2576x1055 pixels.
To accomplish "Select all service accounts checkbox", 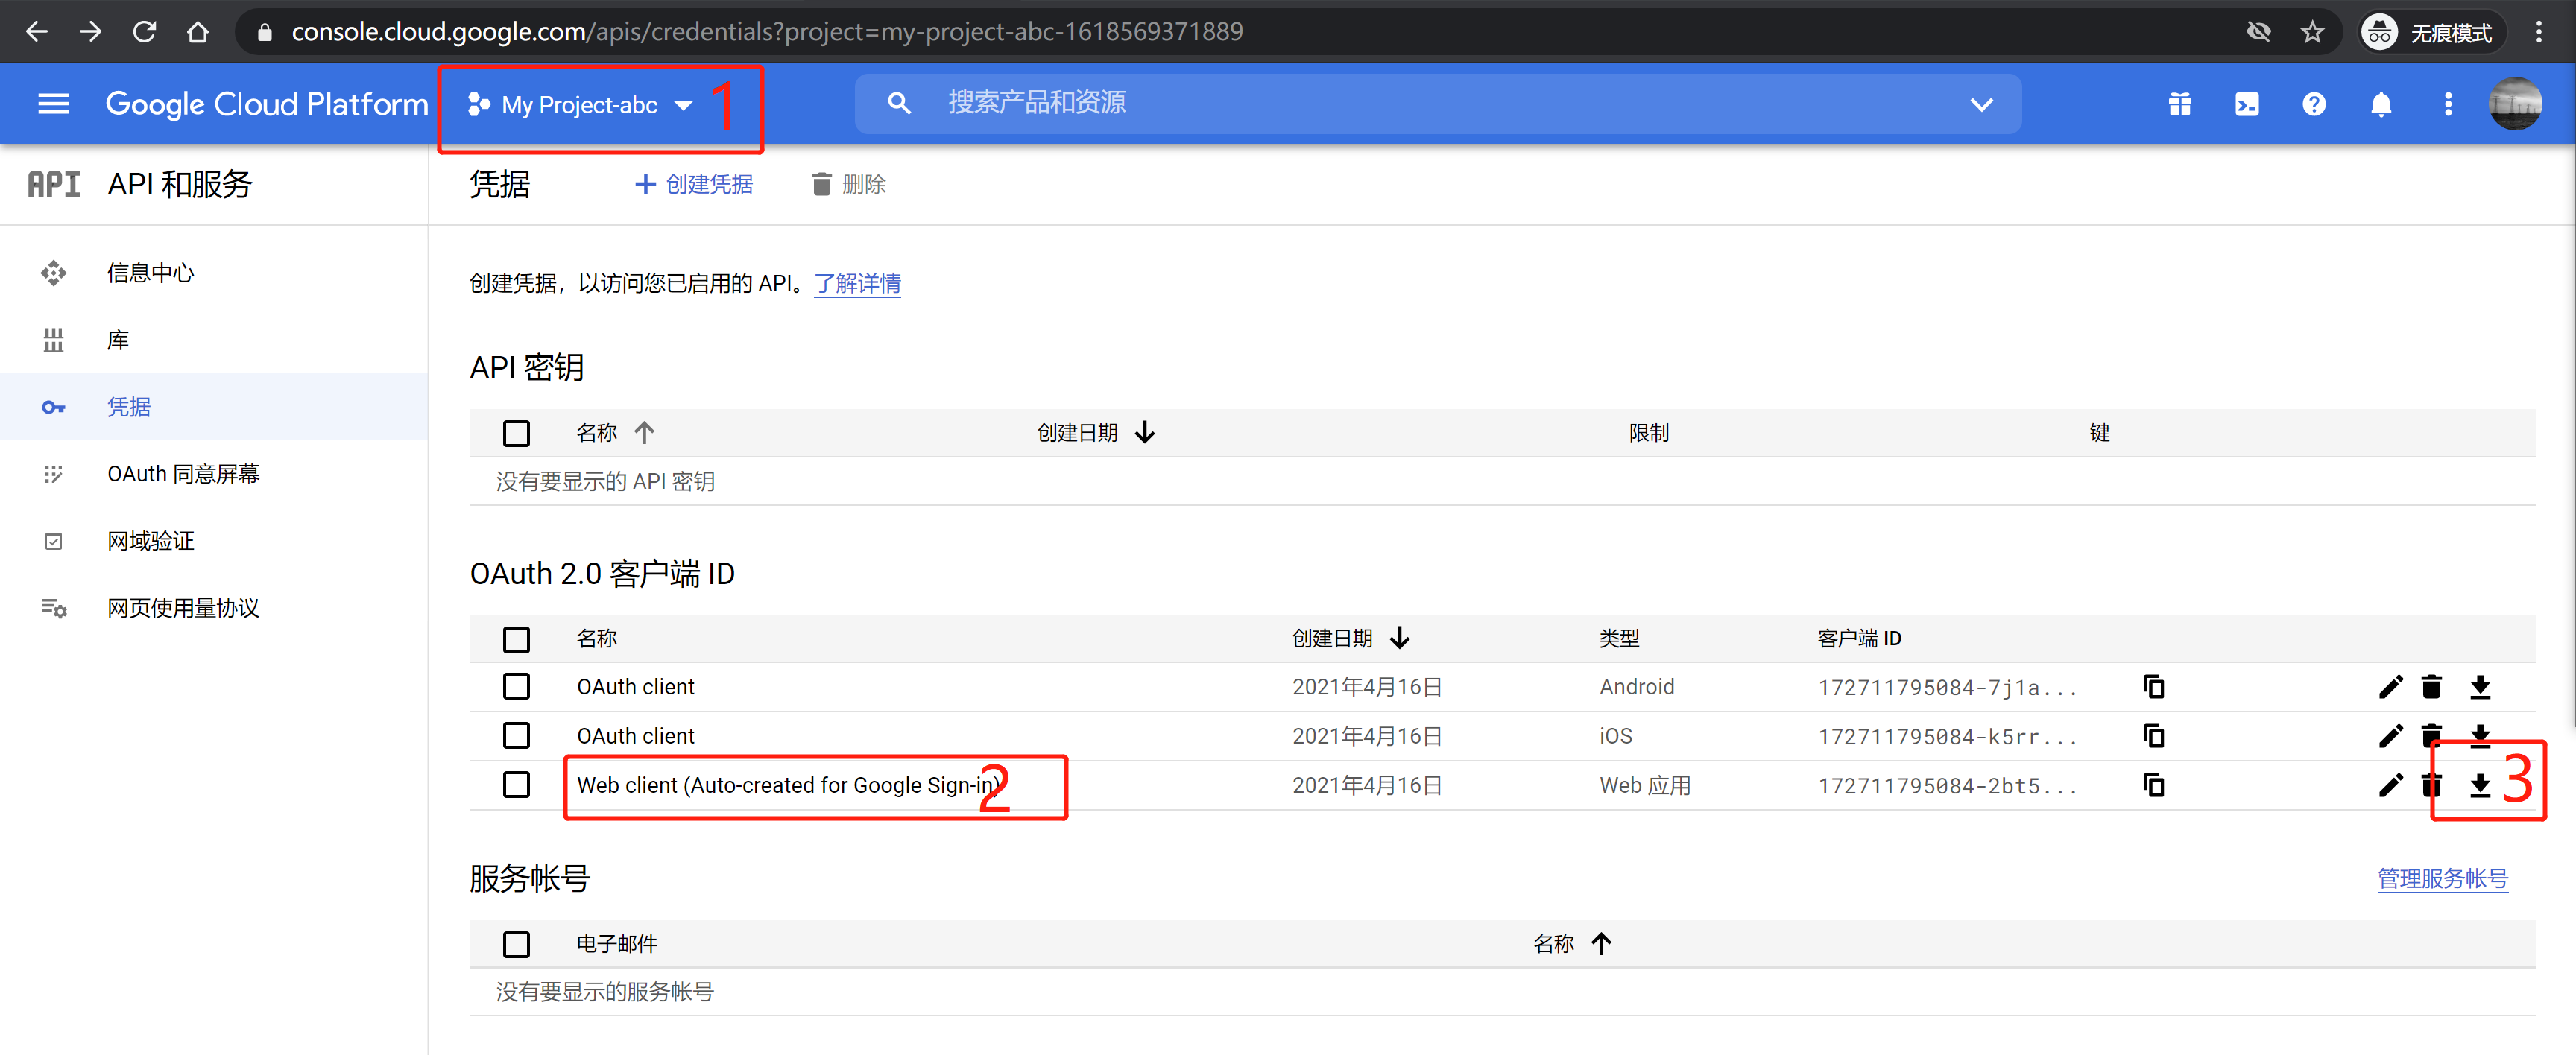I will point(516,944).
